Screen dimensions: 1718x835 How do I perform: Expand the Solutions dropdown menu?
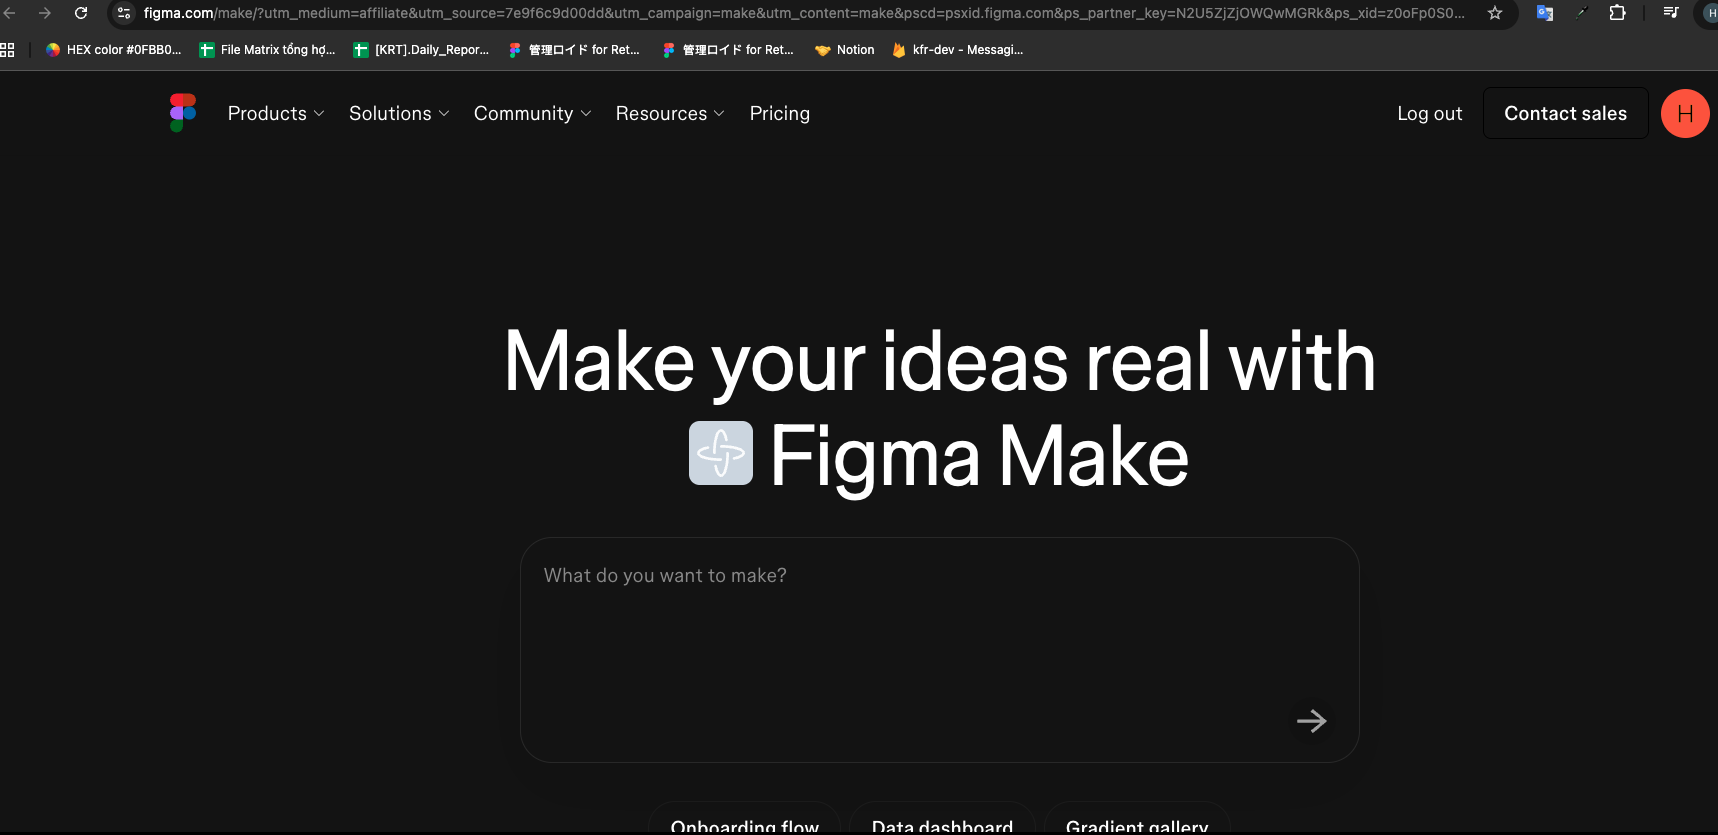(399, 114)
